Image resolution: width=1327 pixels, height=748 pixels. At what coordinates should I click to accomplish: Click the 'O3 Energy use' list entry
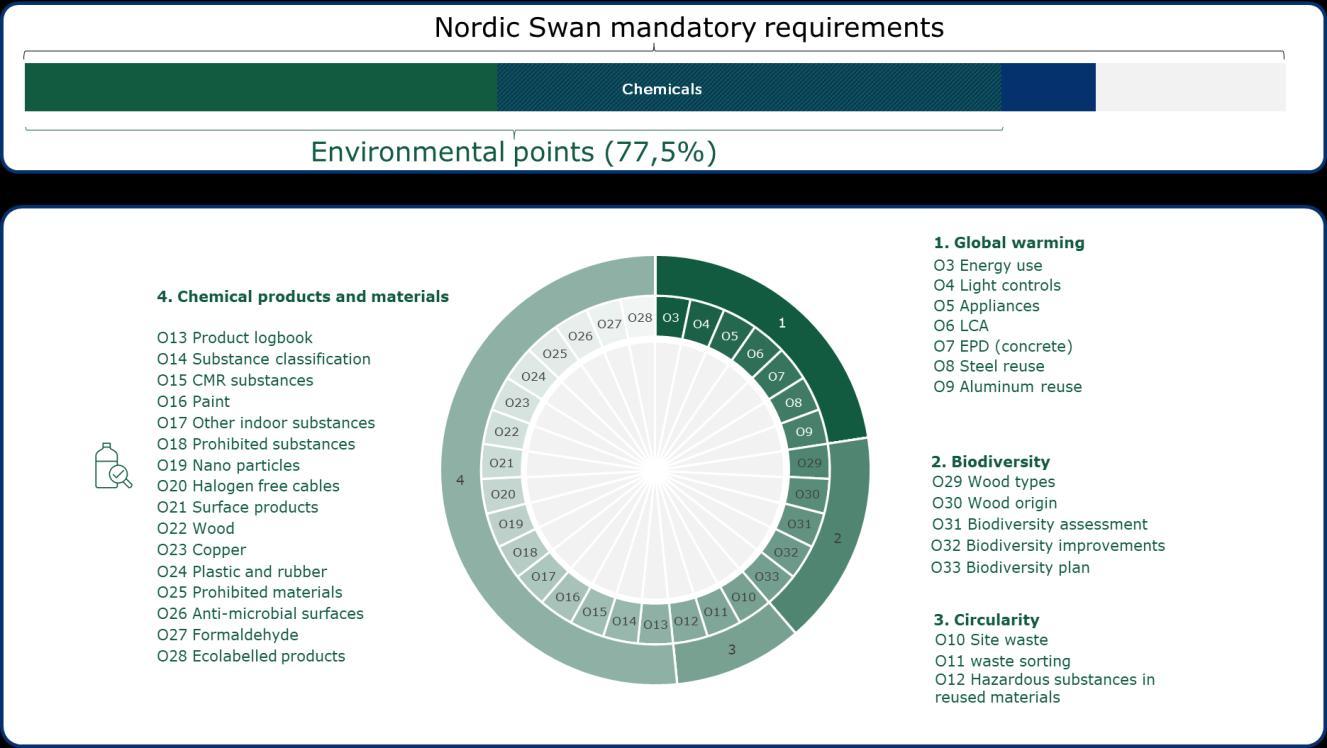click(x=988, y=265)
